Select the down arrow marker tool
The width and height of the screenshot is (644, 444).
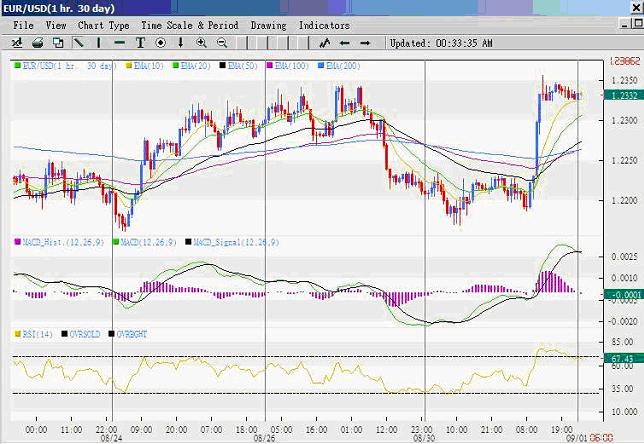tap(180, 43)
